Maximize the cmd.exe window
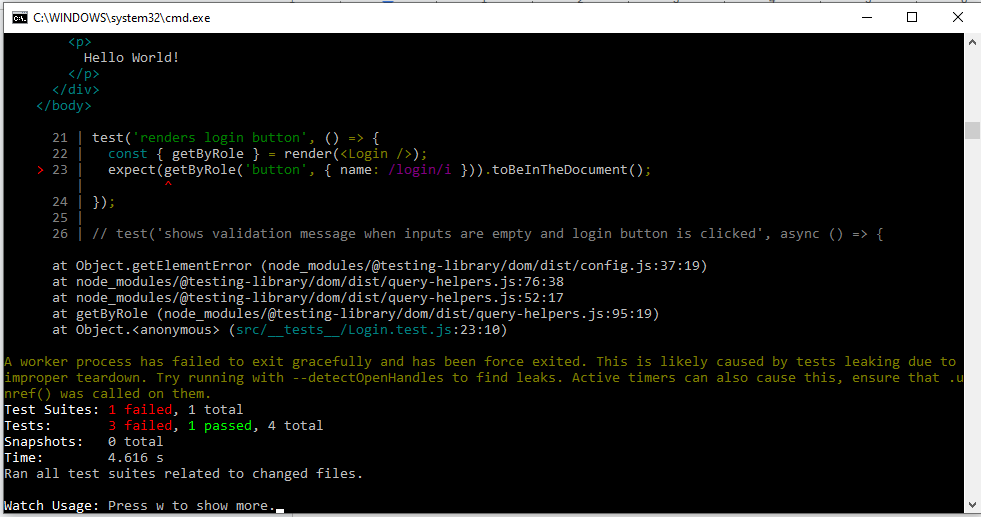The width and height of the screenshot is (981, 517). pyautogui.click(x=911, y=17)
